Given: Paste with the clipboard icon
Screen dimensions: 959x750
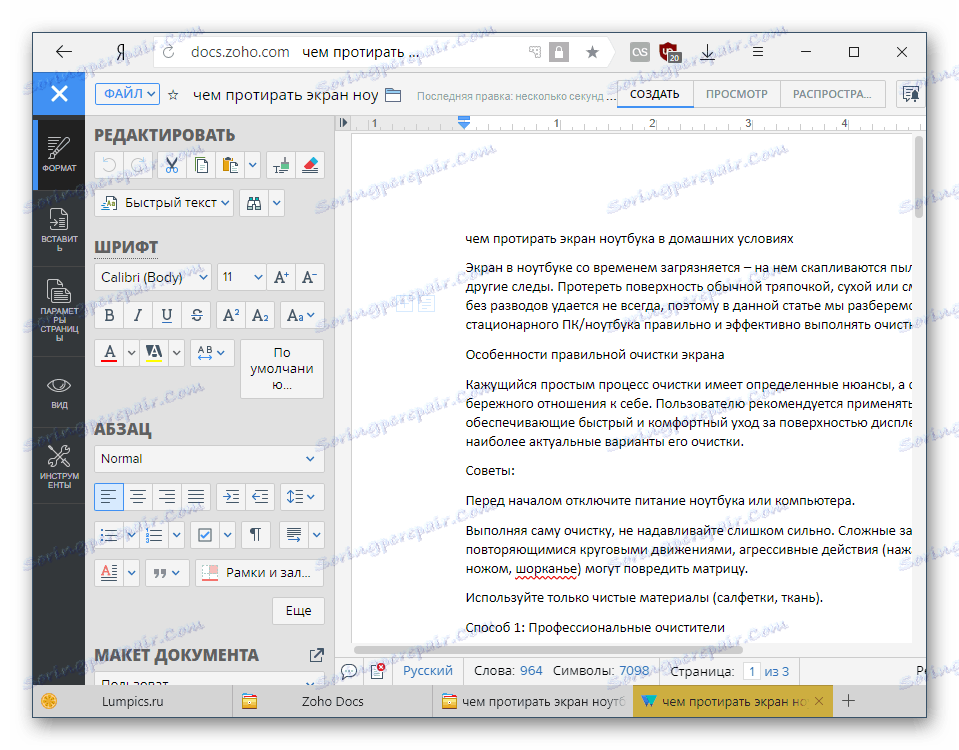Looking at the screenshot, I should coord(230,165).
